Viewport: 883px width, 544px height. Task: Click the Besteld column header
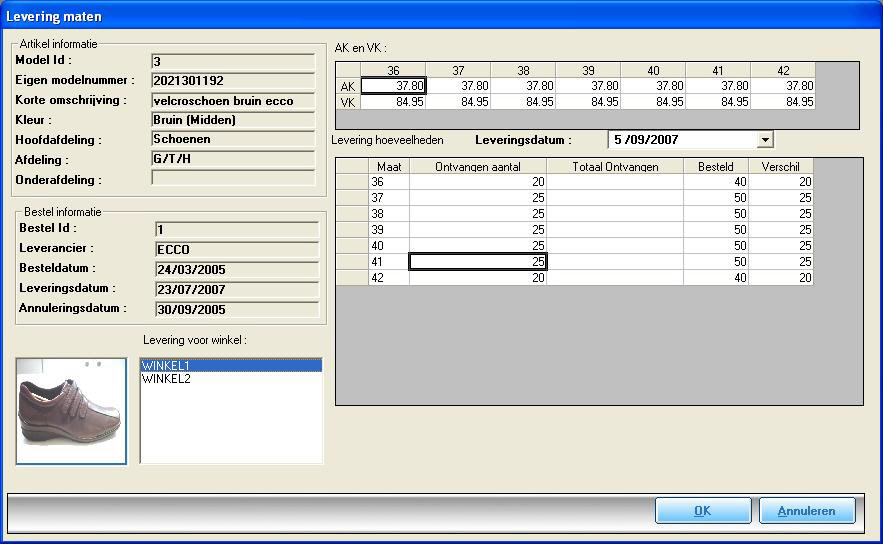(x=716, y=167)
